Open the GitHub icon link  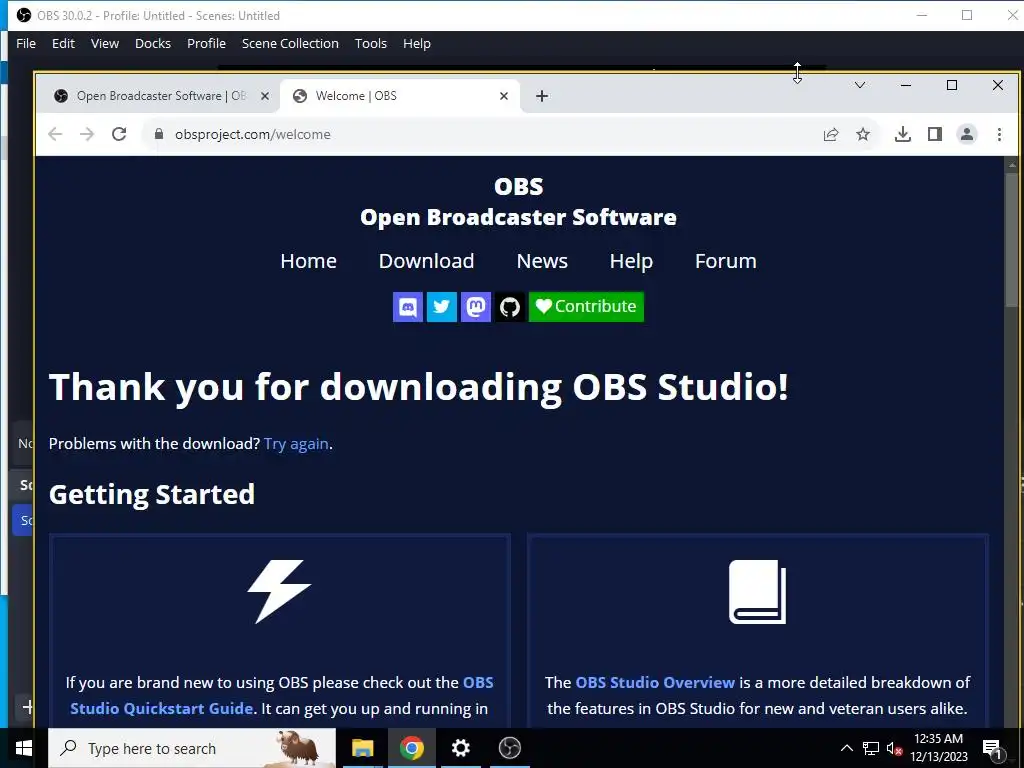(509, 306)
